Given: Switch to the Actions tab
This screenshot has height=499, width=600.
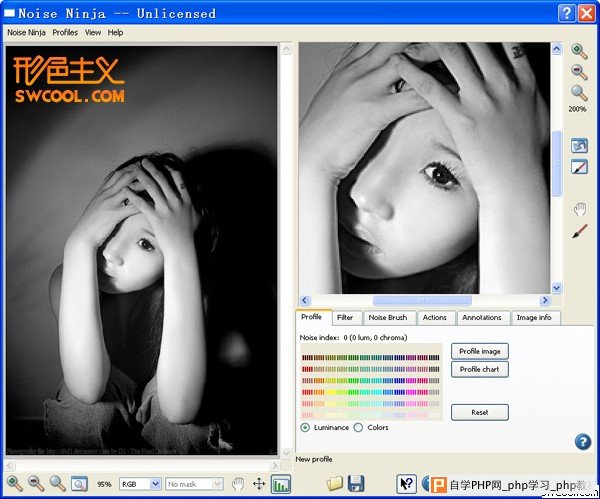Looking at the screenshot, I should point(435,318).
